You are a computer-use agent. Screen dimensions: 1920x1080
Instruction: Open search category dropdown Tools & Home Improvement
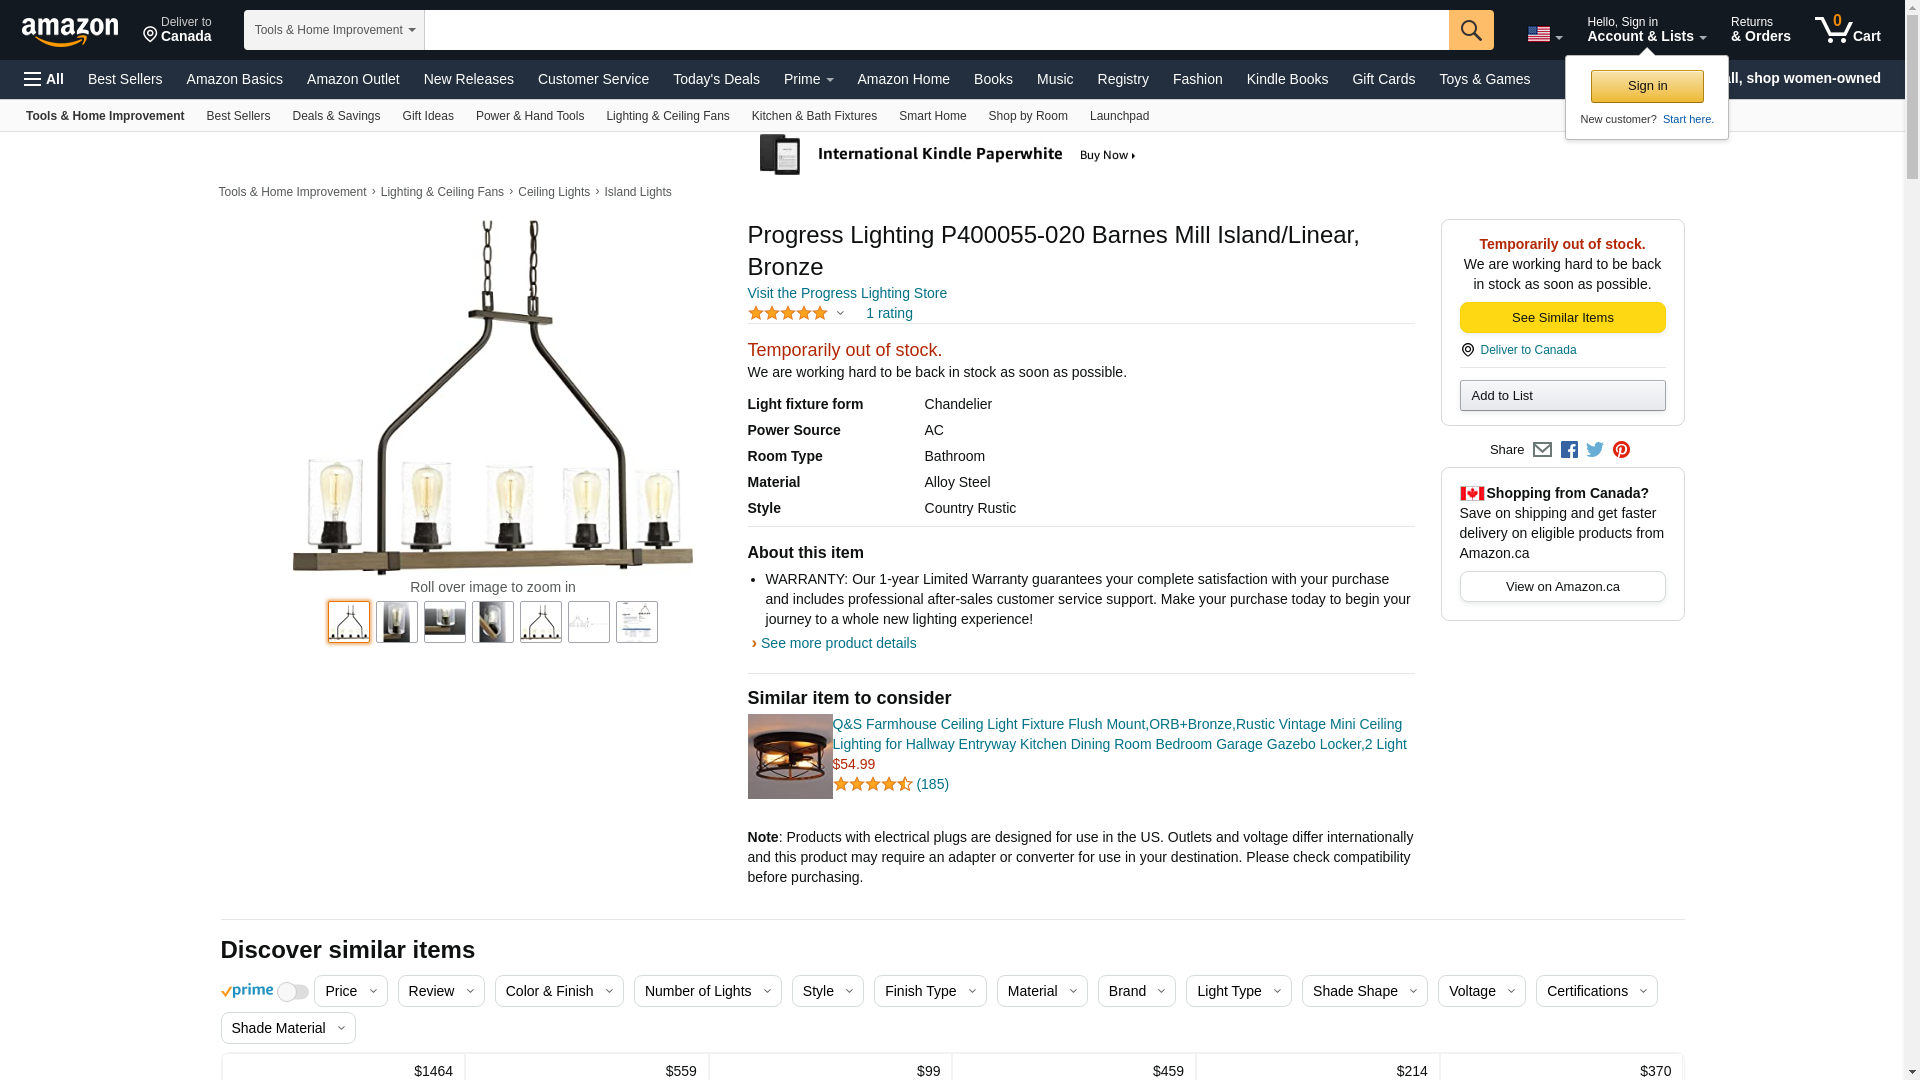[x=334, y=30]
